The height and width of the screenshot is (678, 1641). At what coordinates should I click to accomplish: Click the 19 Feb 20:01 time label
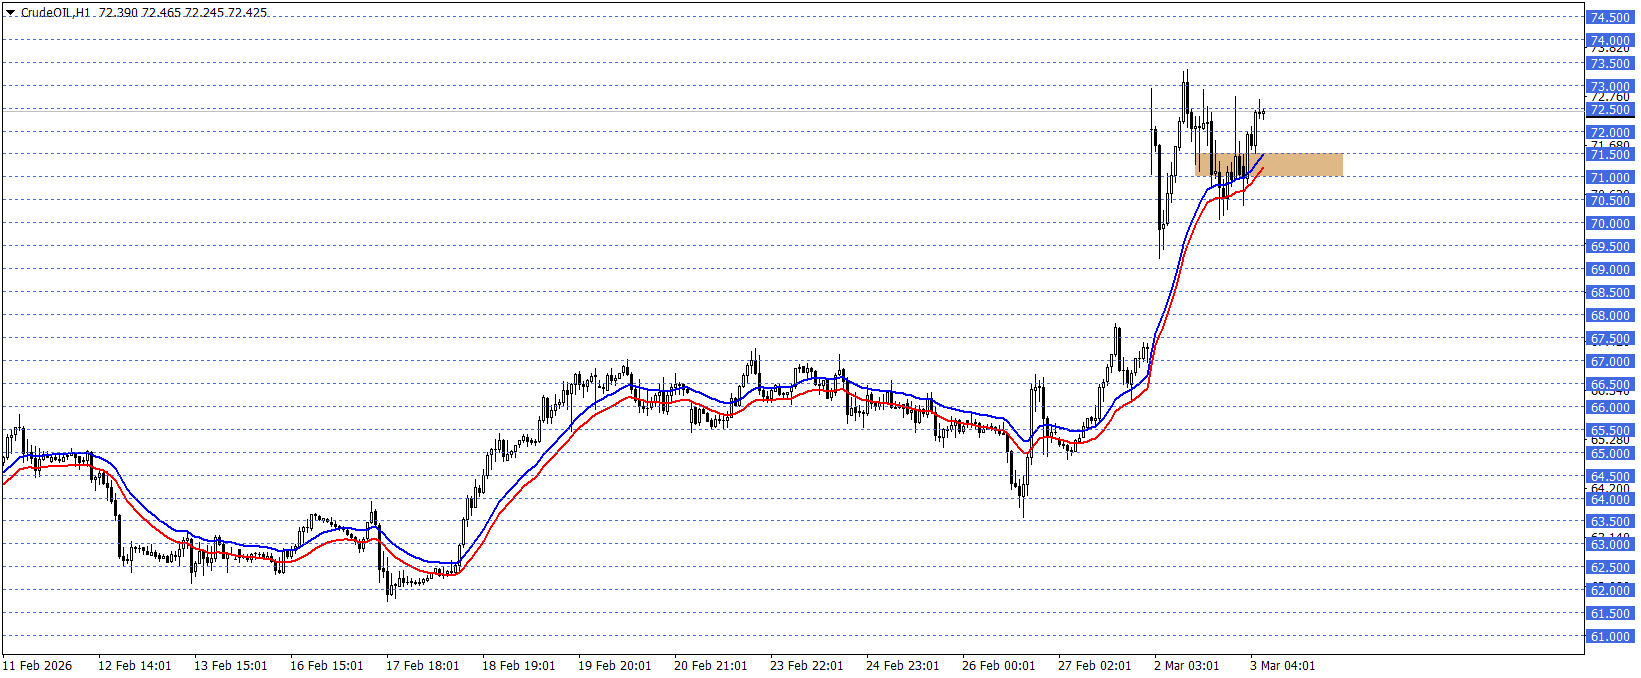pyautogui.click(x=614, y=666)
